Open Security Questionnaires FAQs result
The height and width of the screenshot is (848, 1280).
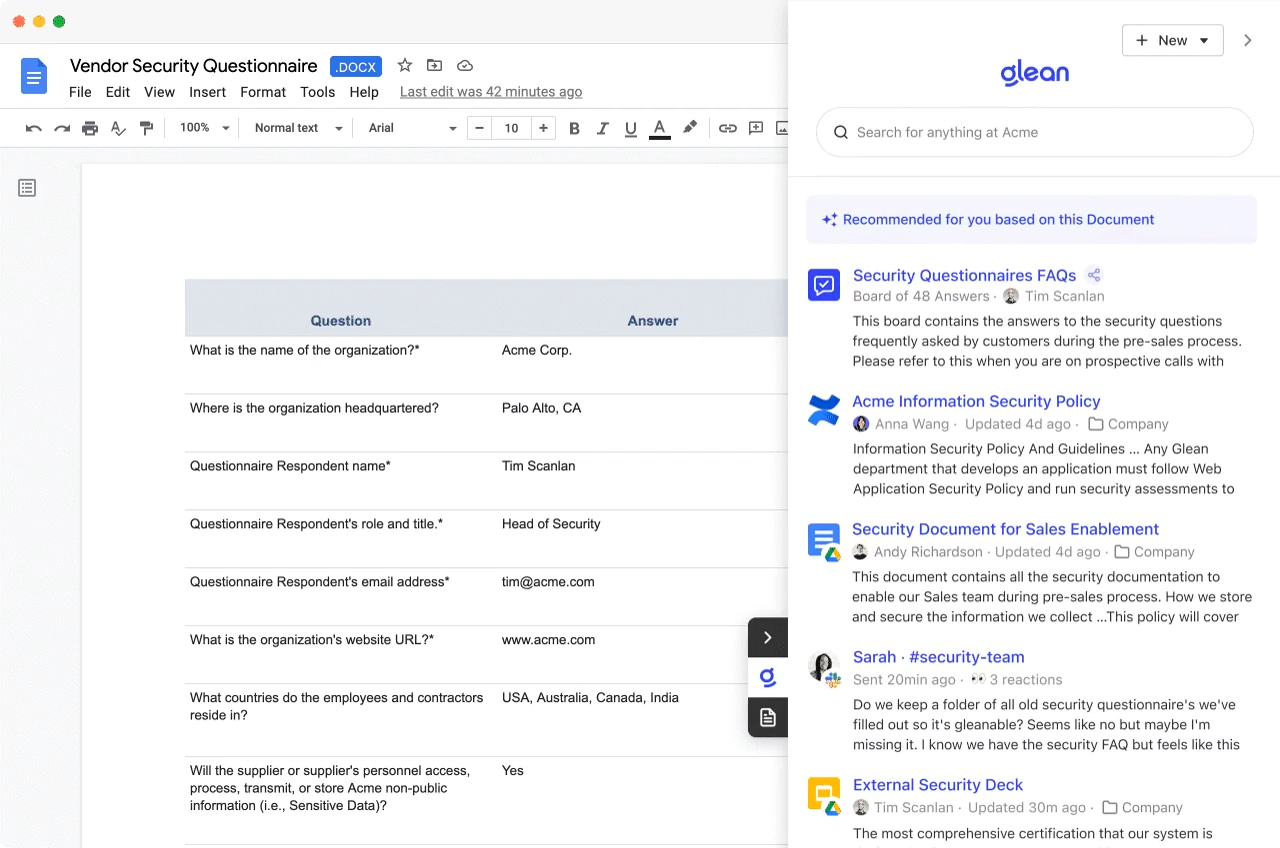click(x=964, y=275)
